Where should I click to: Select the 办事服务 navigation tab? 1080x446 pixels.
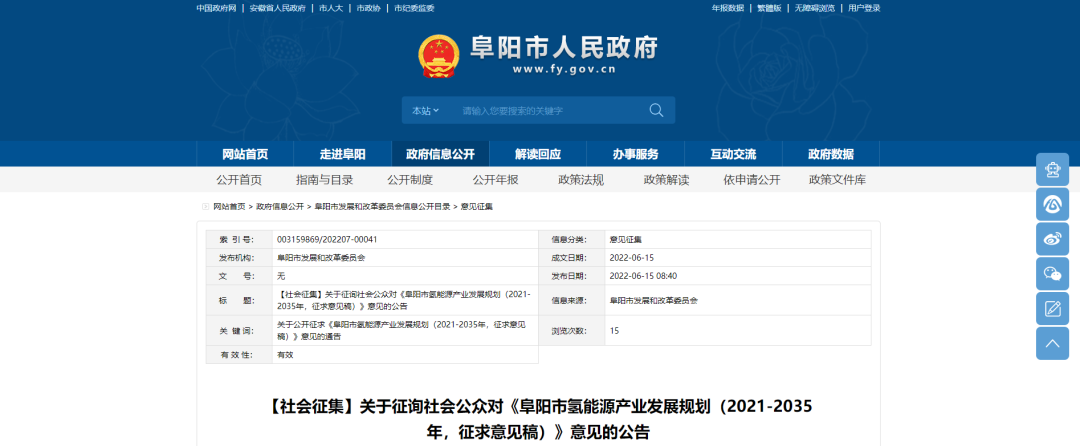pos(636,154)
